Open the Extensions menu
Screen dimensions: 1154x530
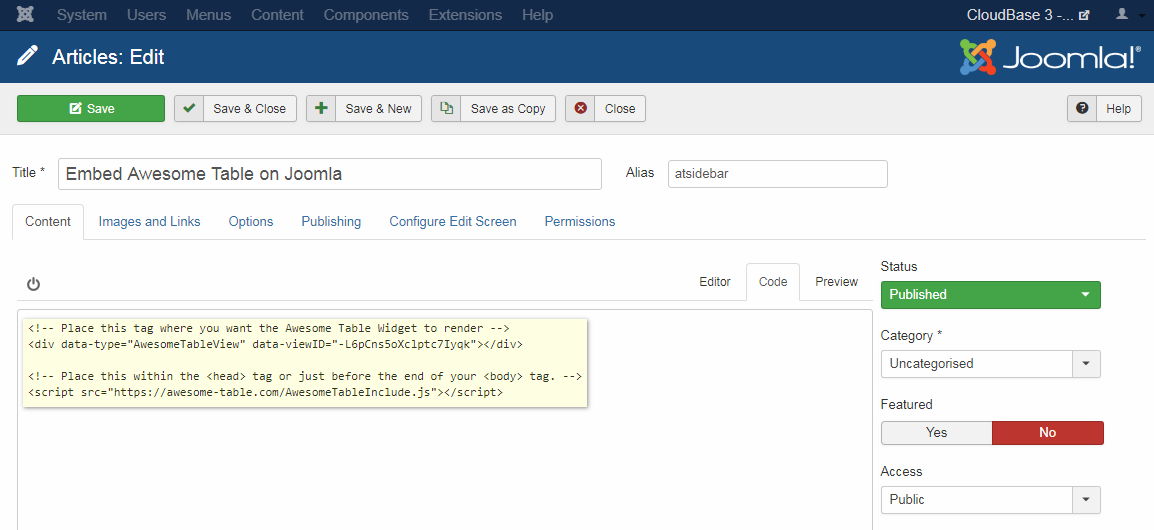coord(465,15)
